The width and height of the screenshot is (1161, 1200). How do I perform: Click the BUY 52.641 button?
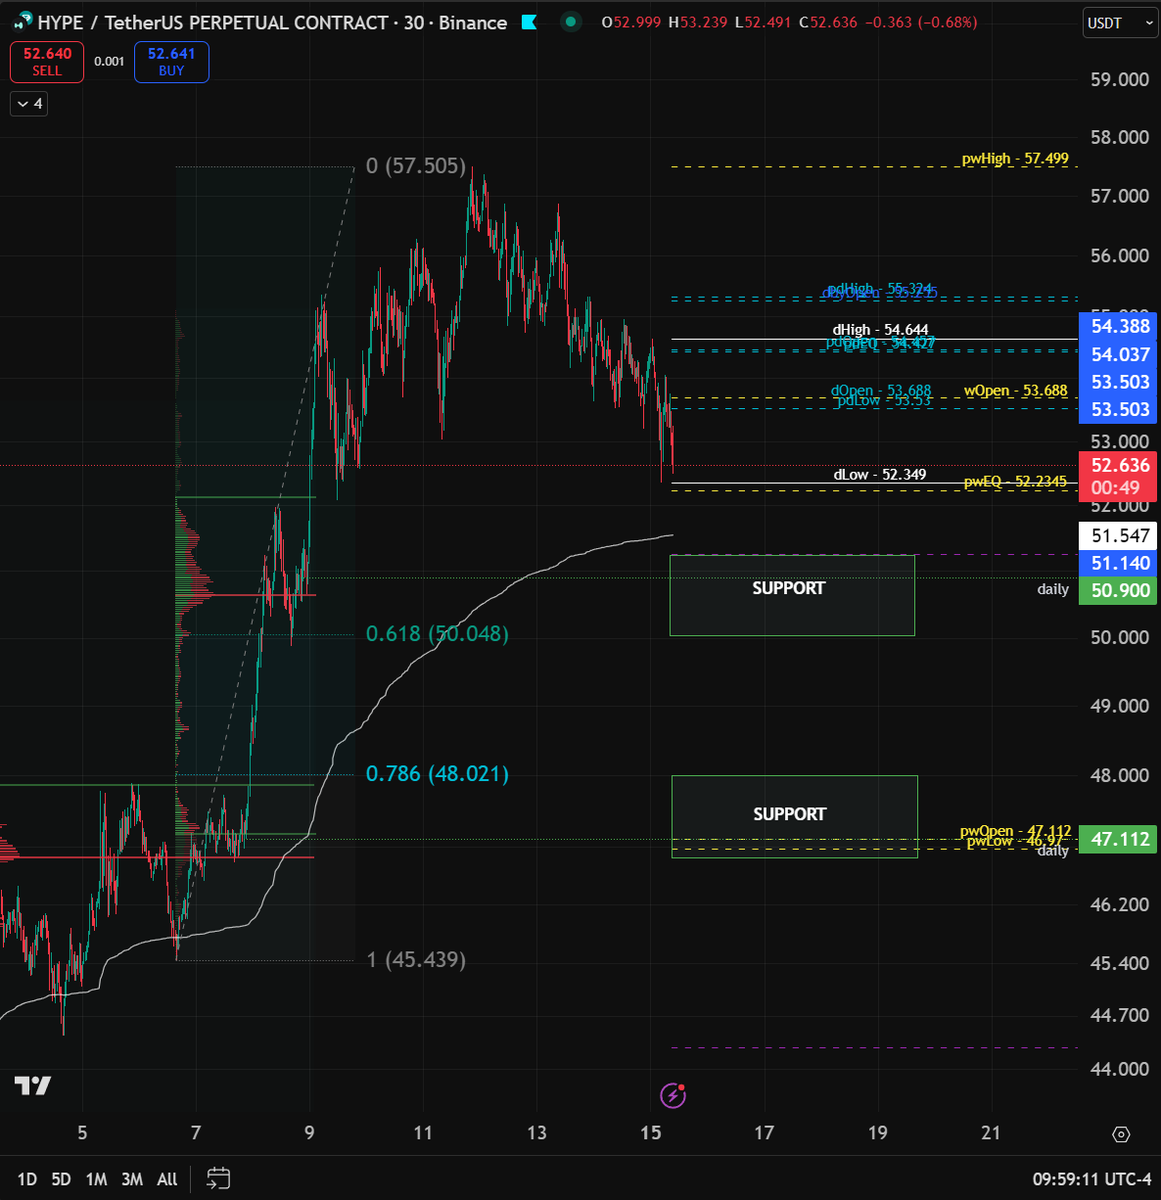[171, 62]
